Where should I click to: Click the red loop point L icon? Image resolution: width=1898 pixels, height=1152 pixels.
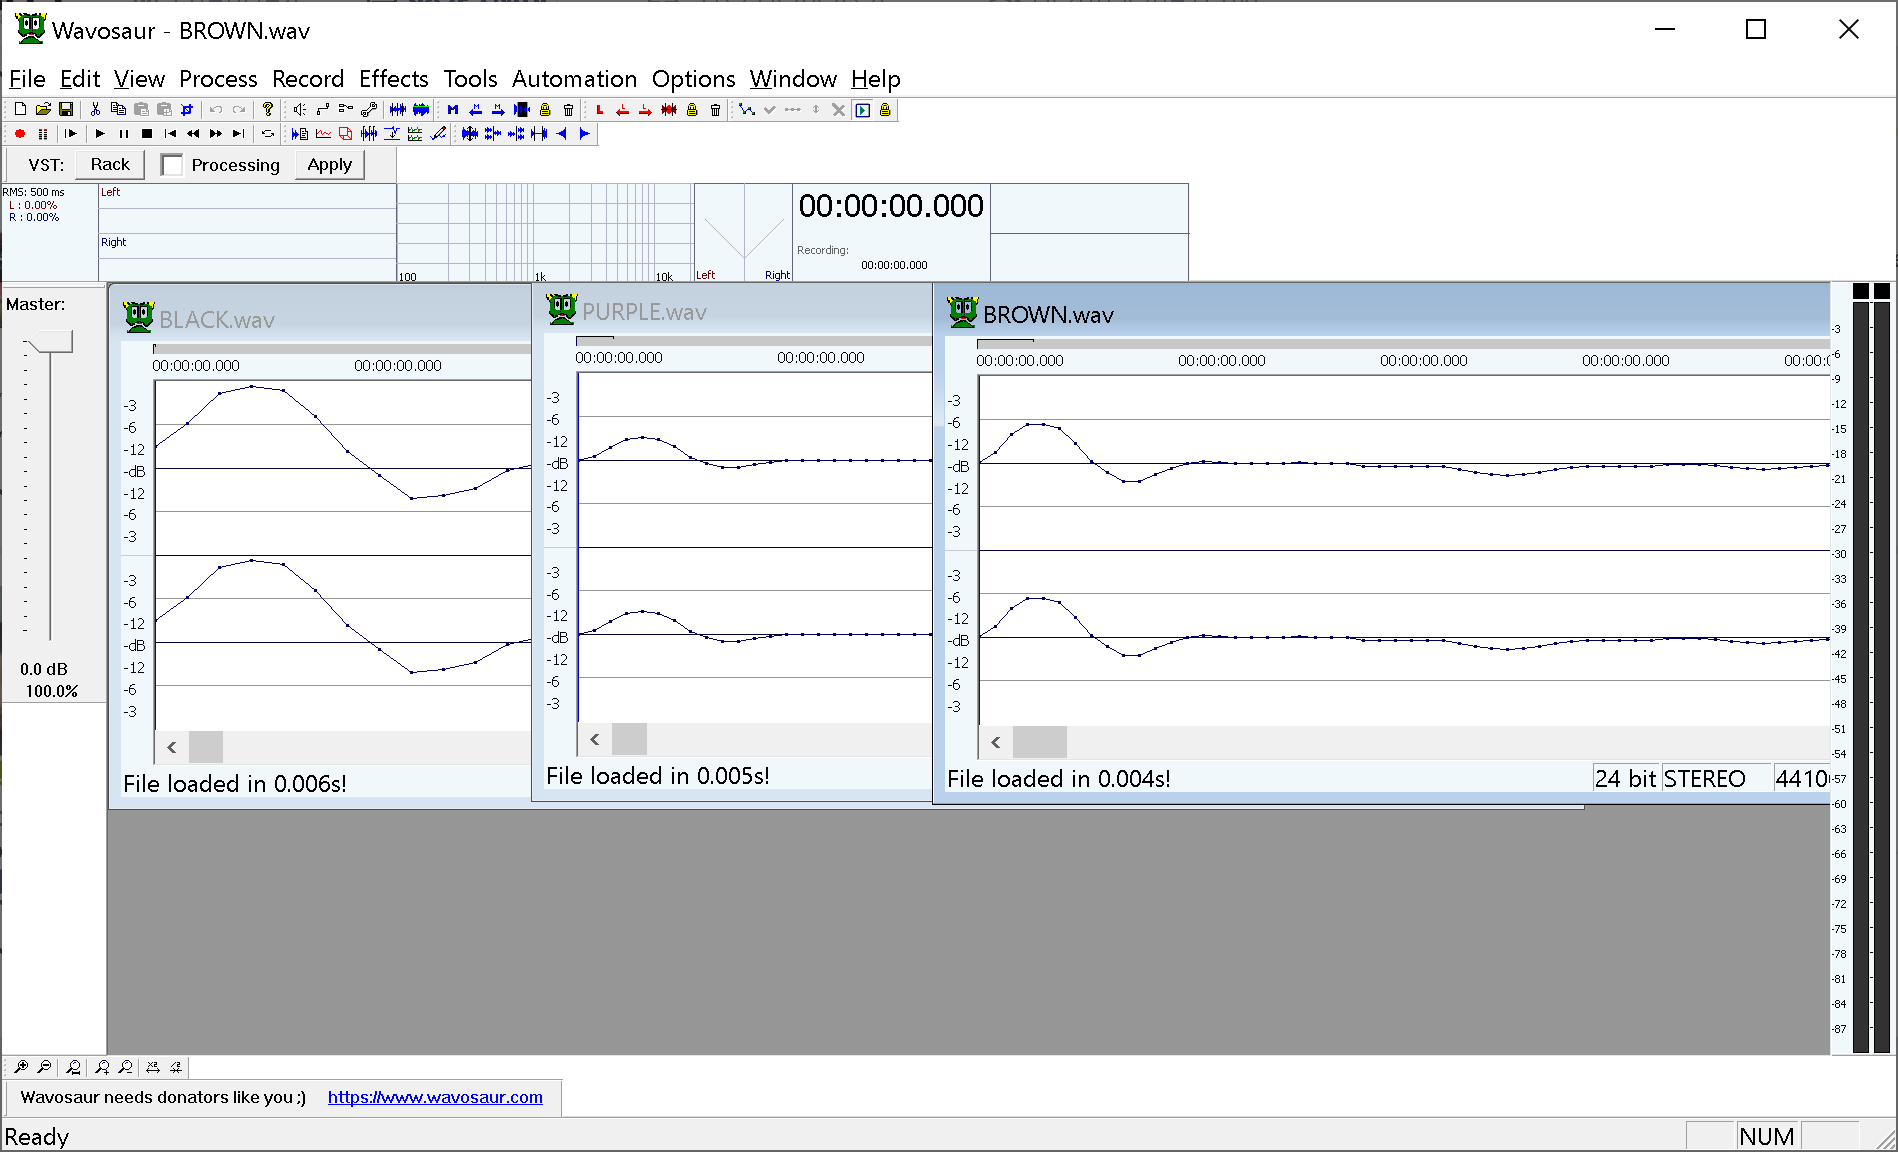pyautogui.click(x=600, y=110)
